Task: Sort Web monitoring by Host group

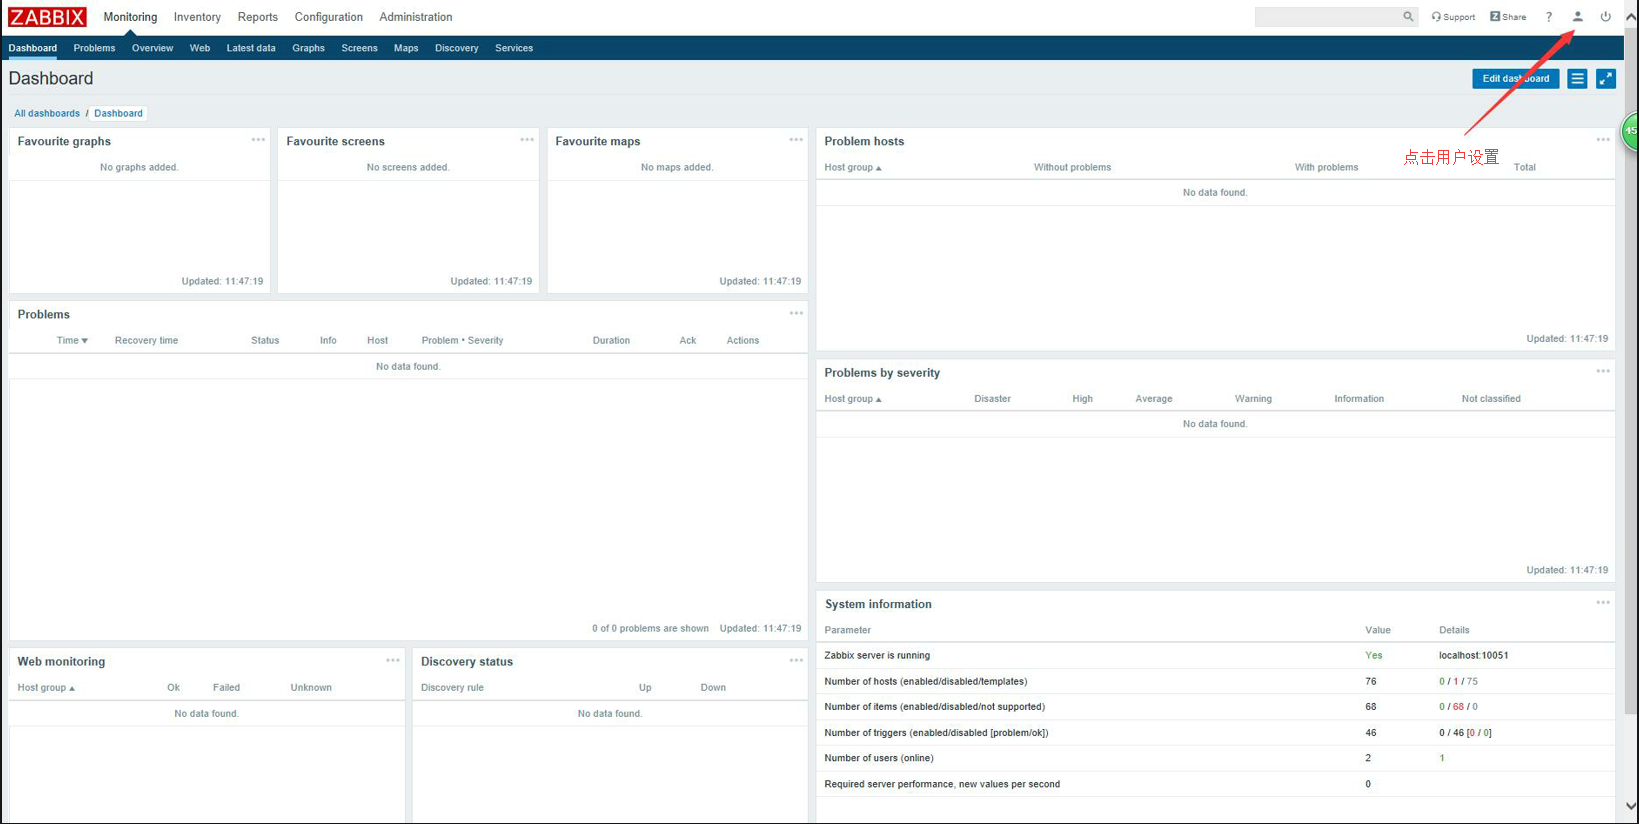Action: click(x=46, y=688)
